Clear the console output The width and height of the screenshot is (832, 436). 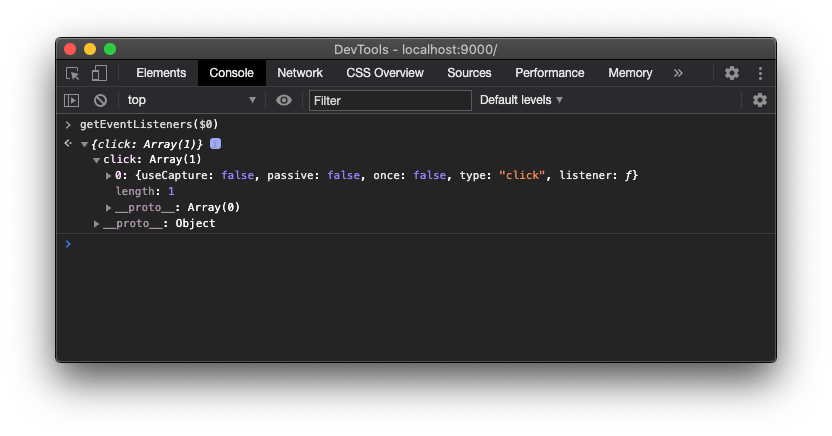click(x=100, y=100)
